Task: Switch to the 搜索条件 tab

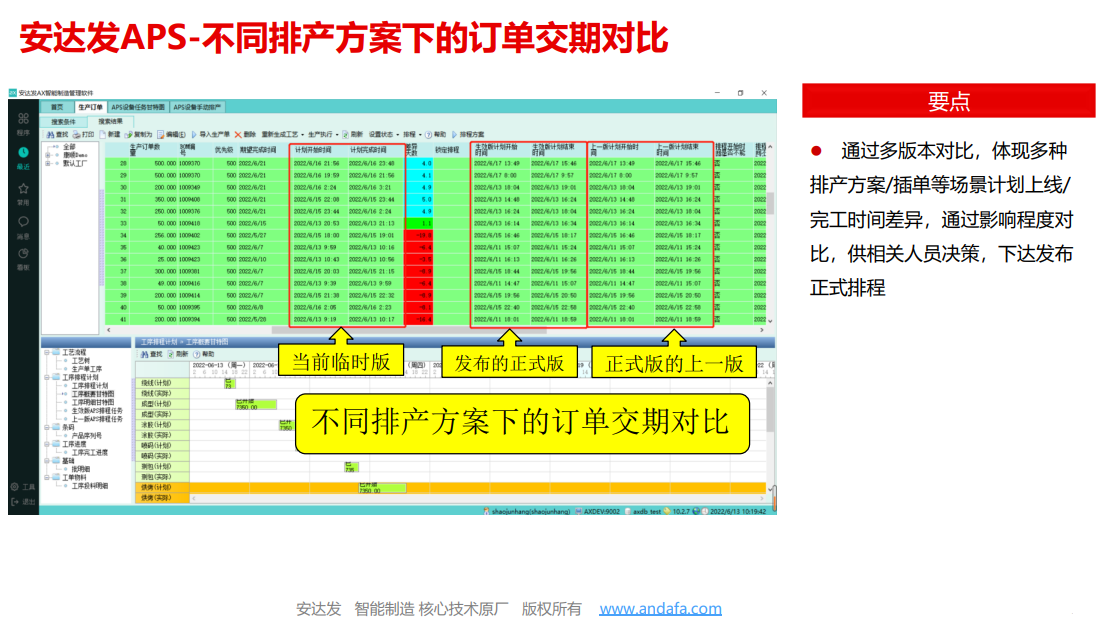Action: pos(63,122)
